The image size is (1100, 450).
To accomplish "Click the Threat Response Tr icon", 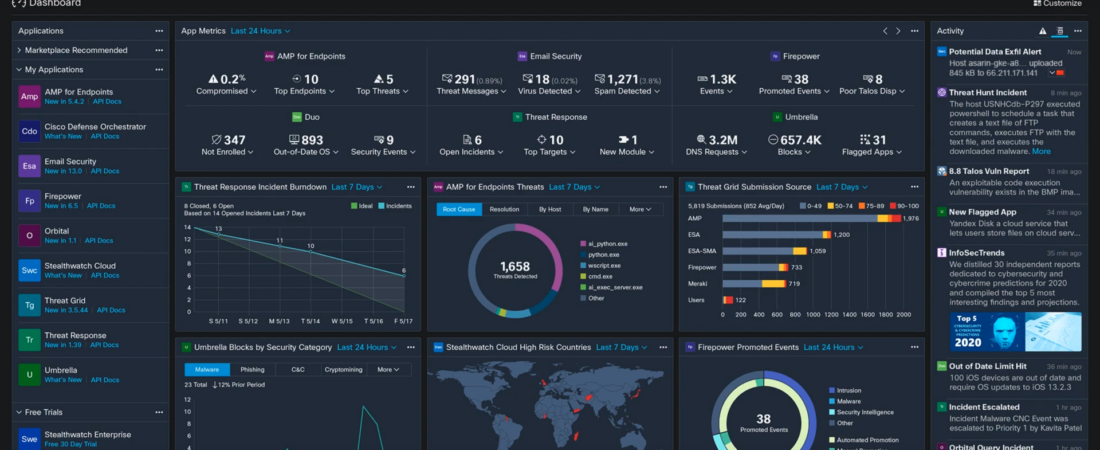I will tap(29, 340).
